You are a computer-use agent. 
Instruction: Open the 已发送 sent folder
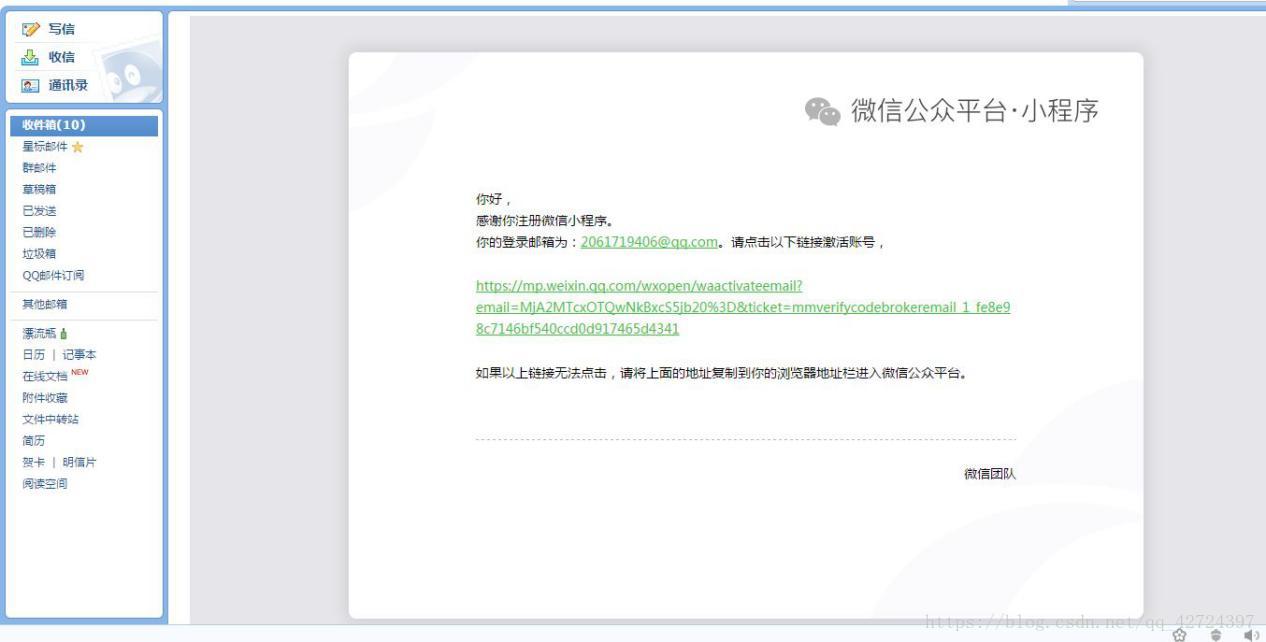click(x=40, y=211)
